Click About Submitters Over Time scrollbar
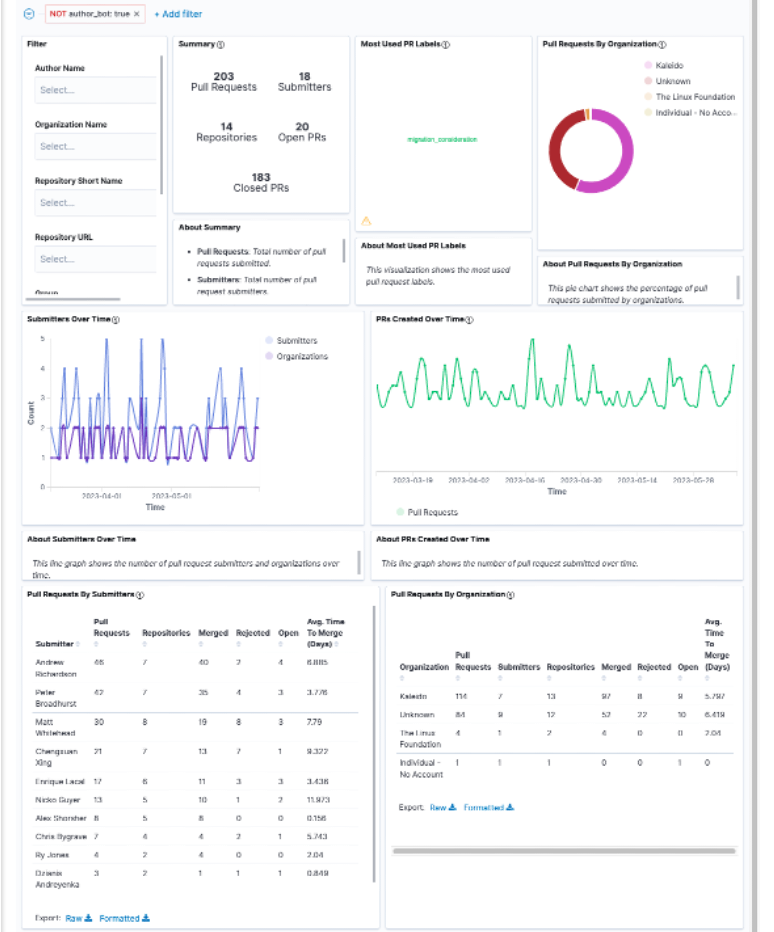The width and height of the screenshot is (774, 932). coord(359,562)
